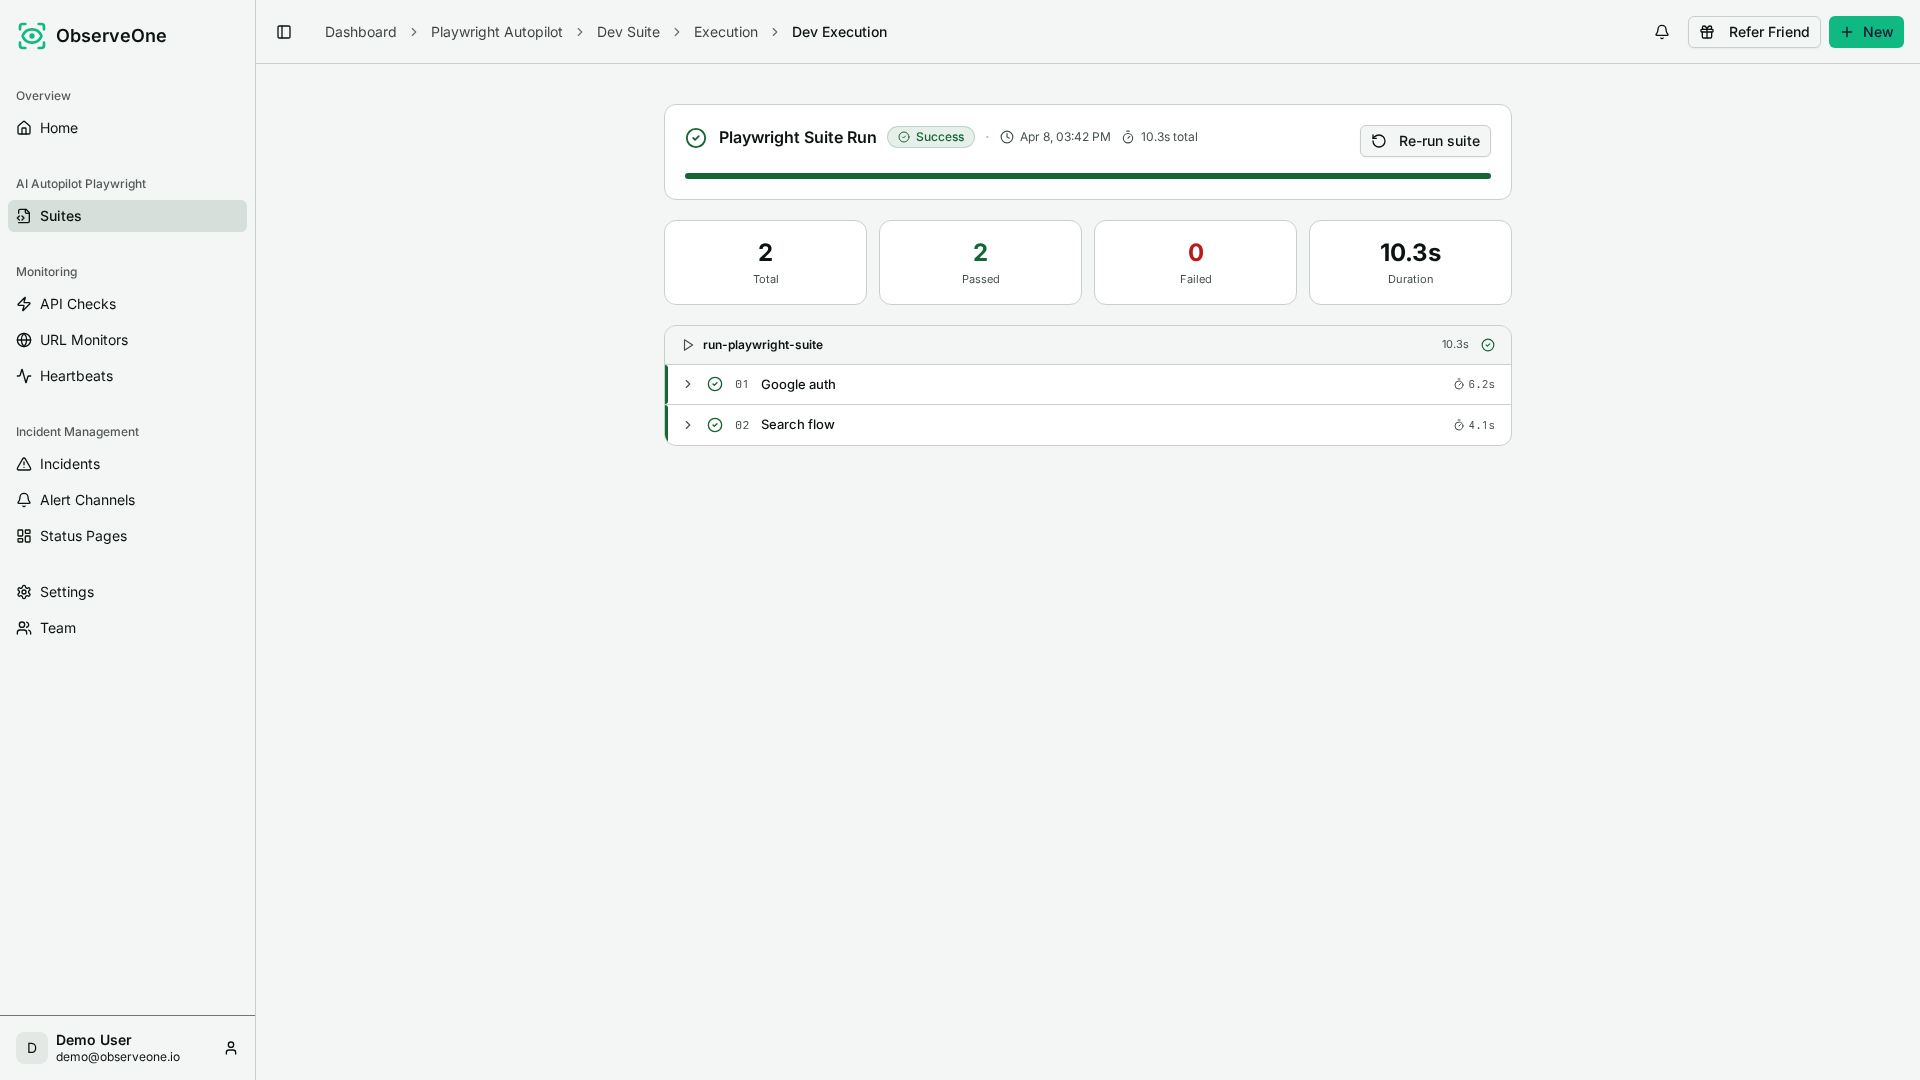Viewport: 1920px width, 1080px height.
Task: Expand the Search flow test row
Action: 688,425
